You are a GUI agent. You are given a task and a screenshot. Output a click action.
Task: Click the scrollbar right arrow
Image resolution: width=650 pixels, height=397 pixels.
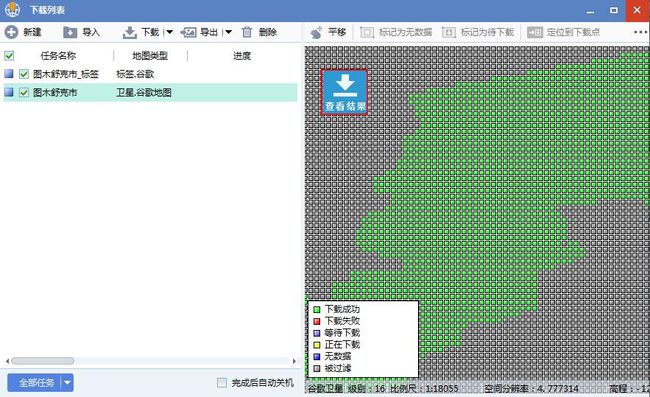pos(294,361)
